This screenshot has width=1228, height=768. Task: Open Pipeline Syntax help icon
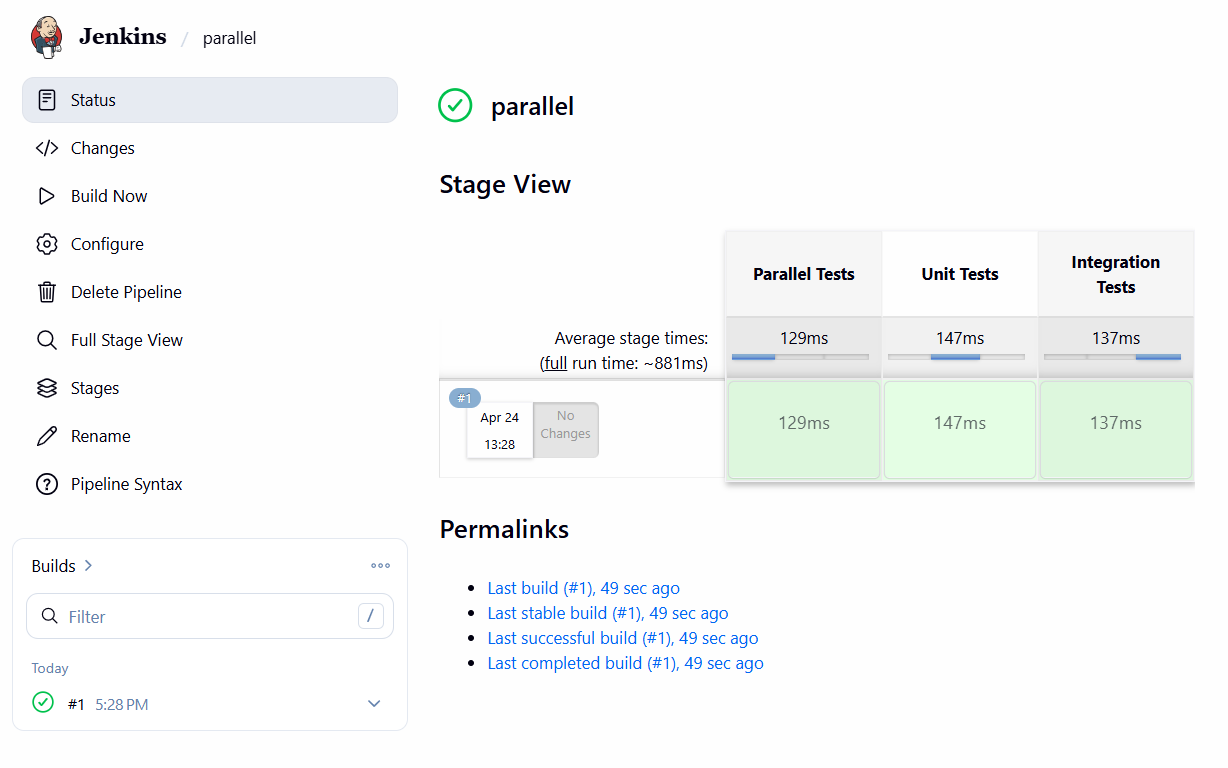pos(47,484)
